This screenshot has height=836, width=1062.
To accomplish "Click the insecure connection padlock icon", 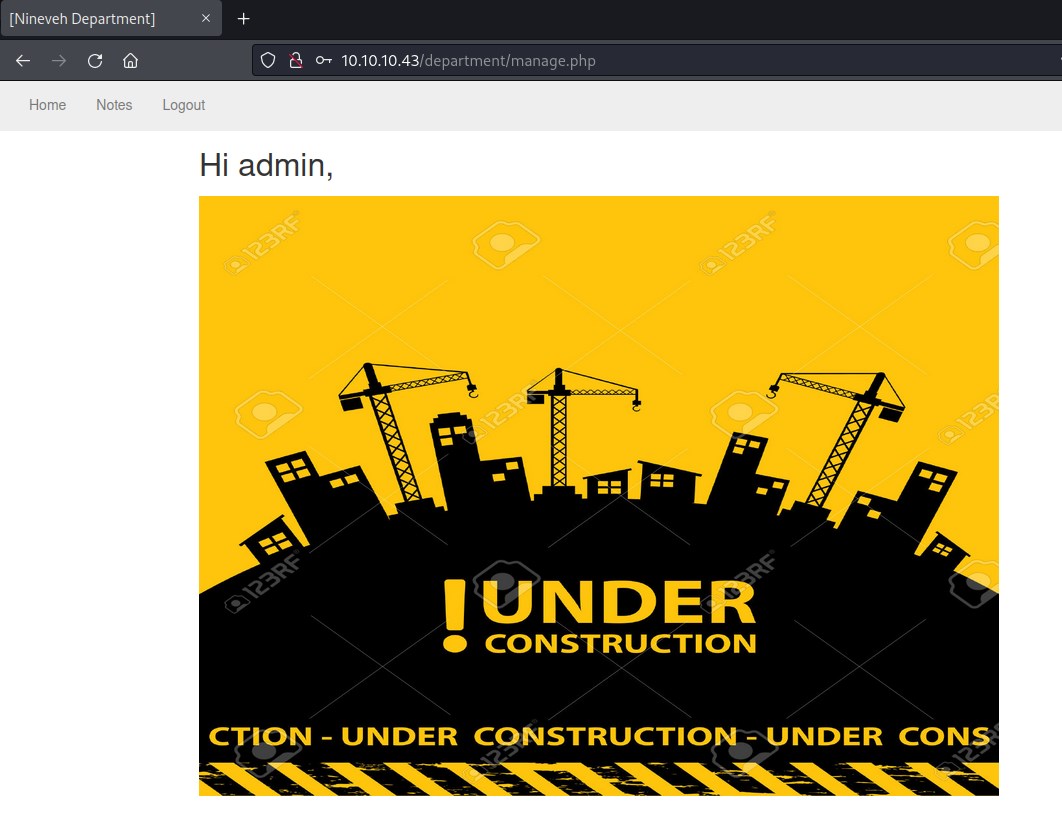I will point(295,61).
